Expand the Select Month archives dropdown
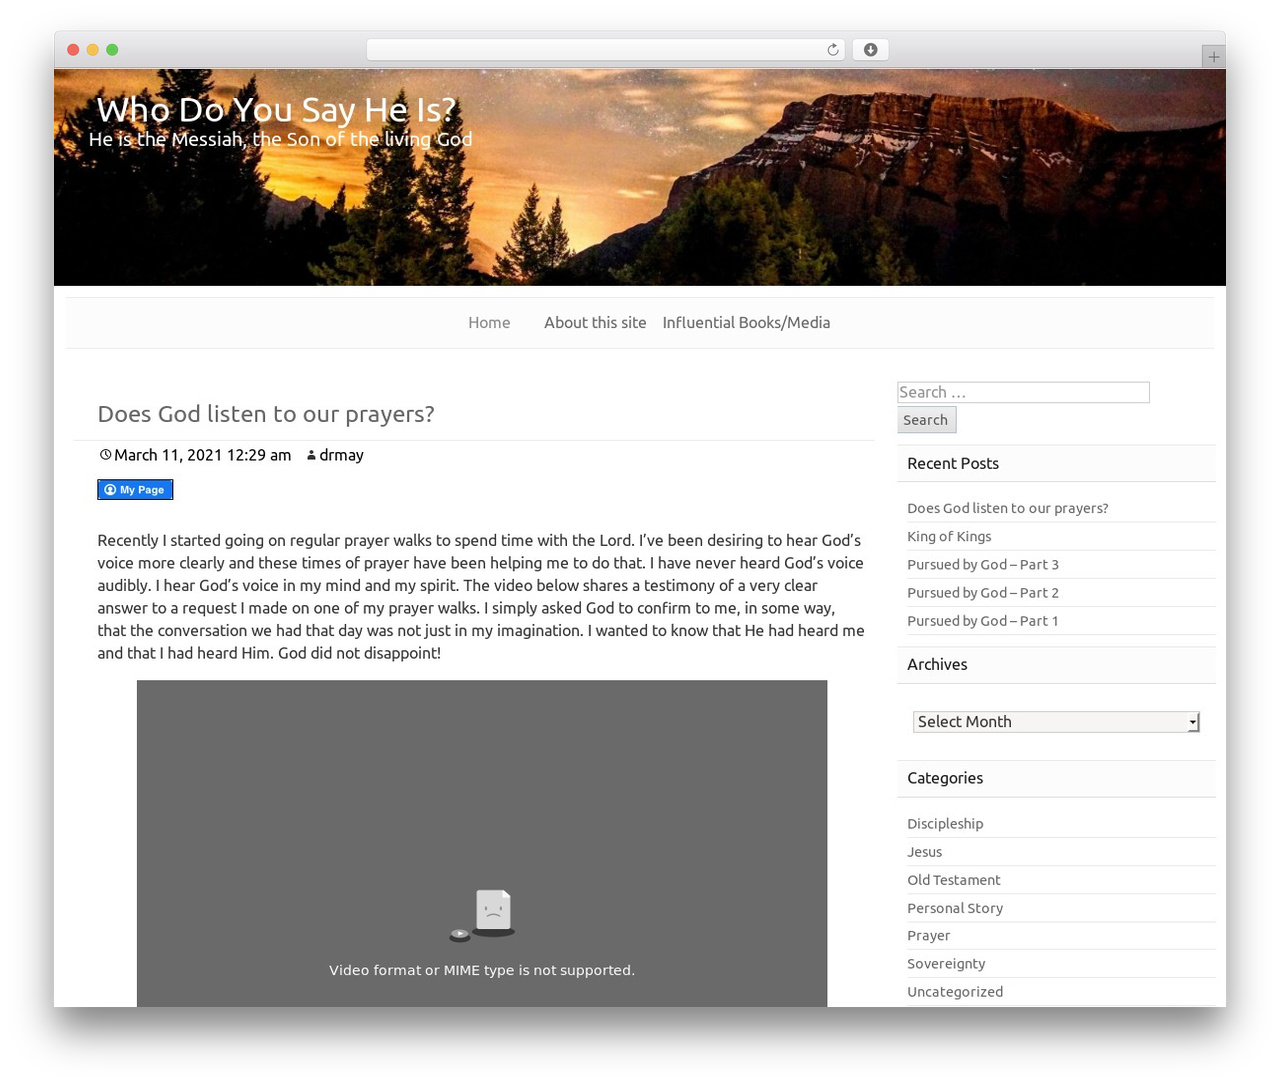The image size is (1280, 1084). tap(1056, 722)
